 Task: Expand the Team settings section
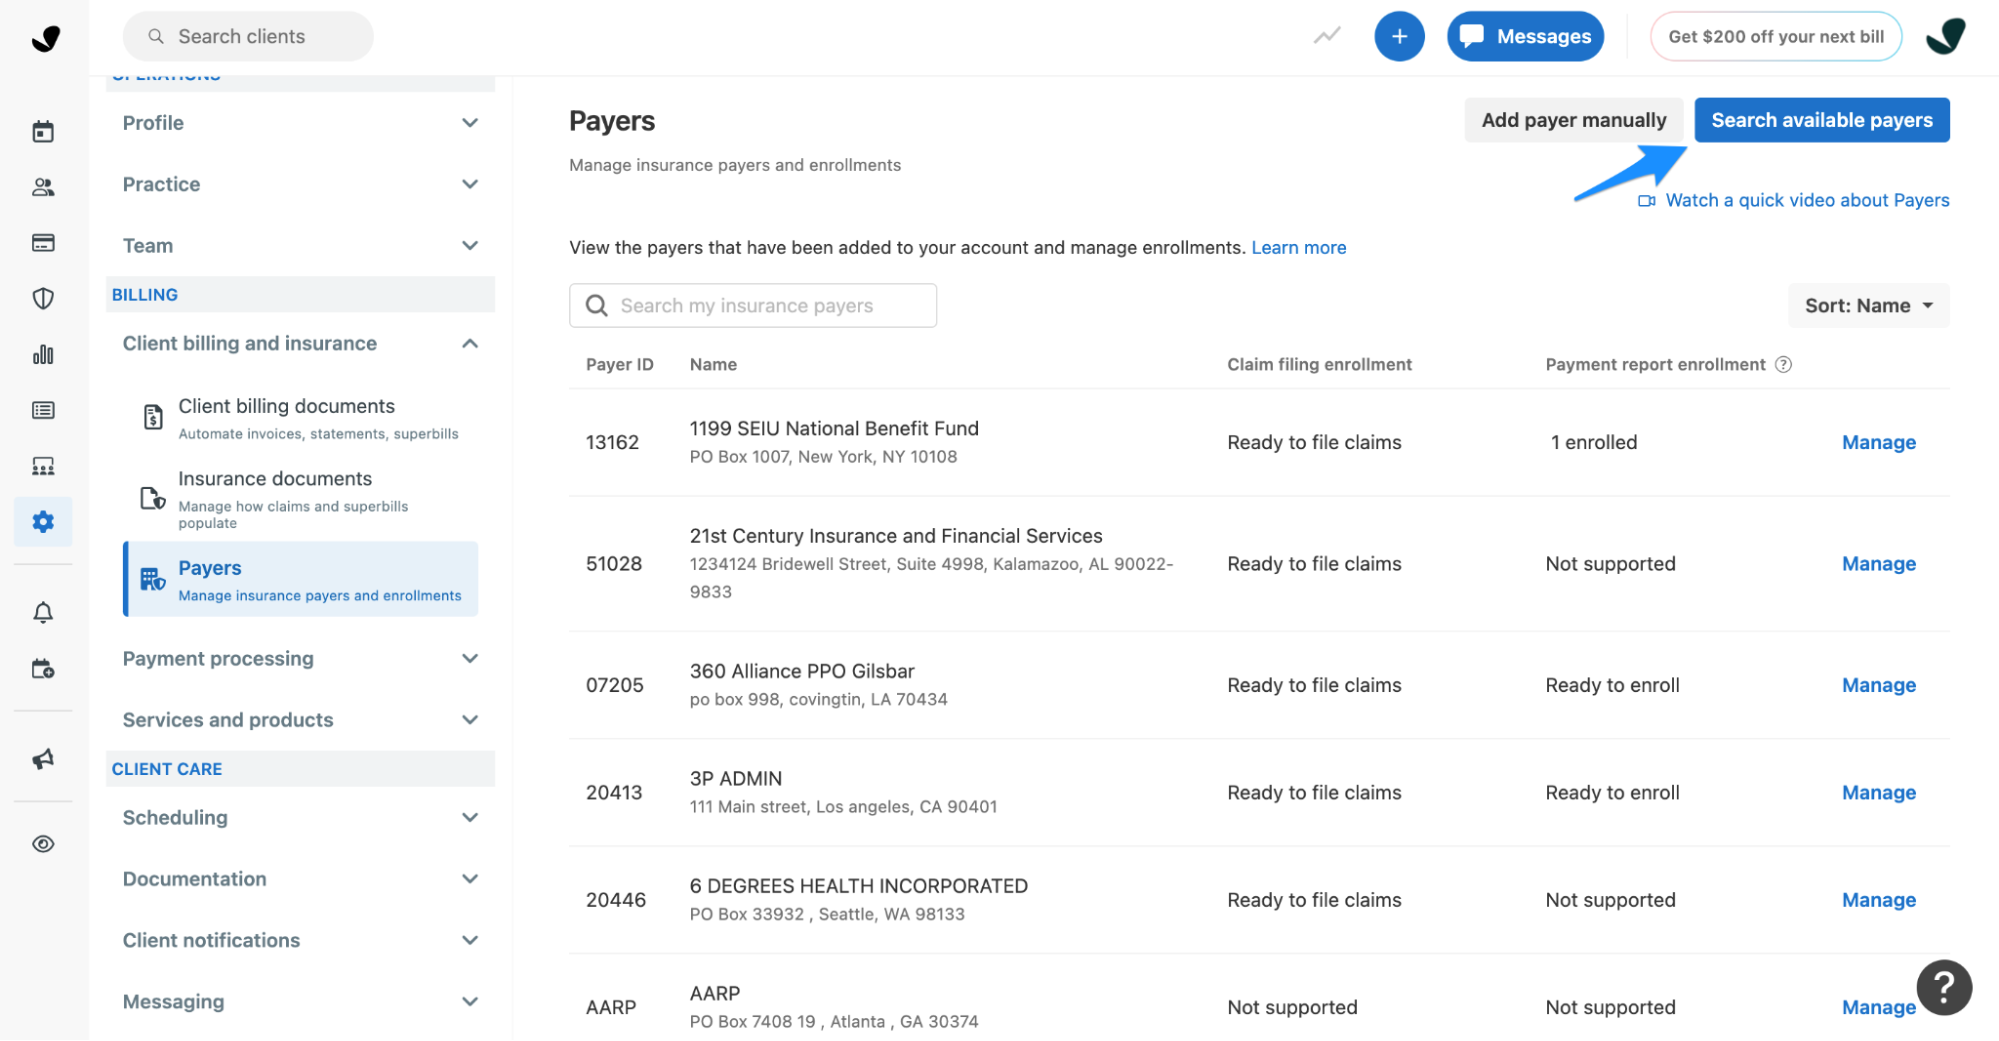(x=300, y=246)
